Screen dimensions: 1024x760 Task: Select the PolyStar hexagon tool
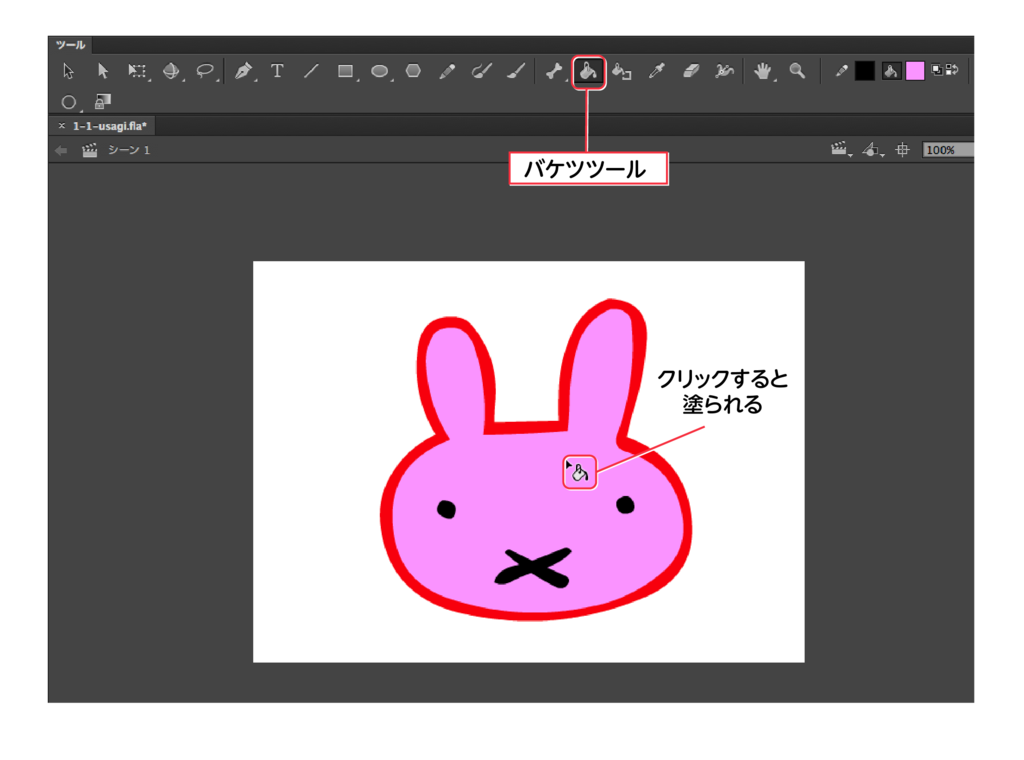pos(413,70)
